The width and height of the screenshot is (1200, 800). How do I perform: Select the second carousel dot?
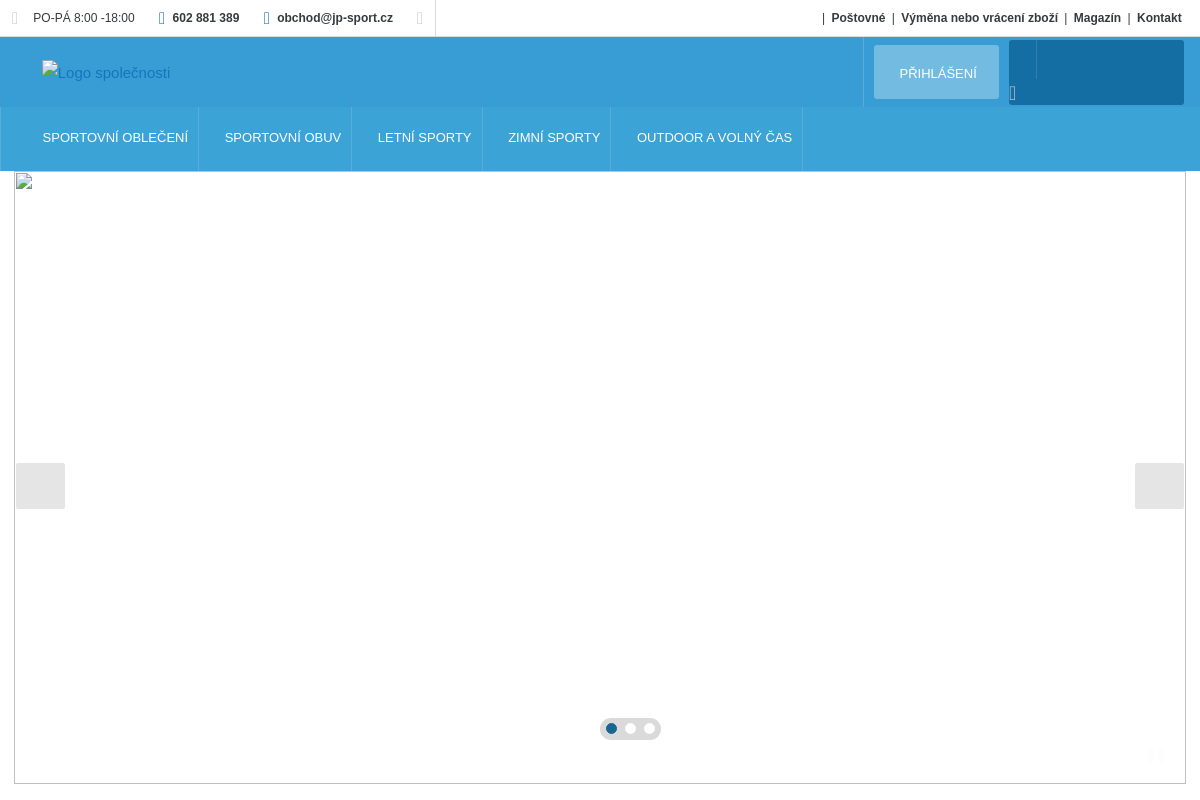click(x=630, y=729)
